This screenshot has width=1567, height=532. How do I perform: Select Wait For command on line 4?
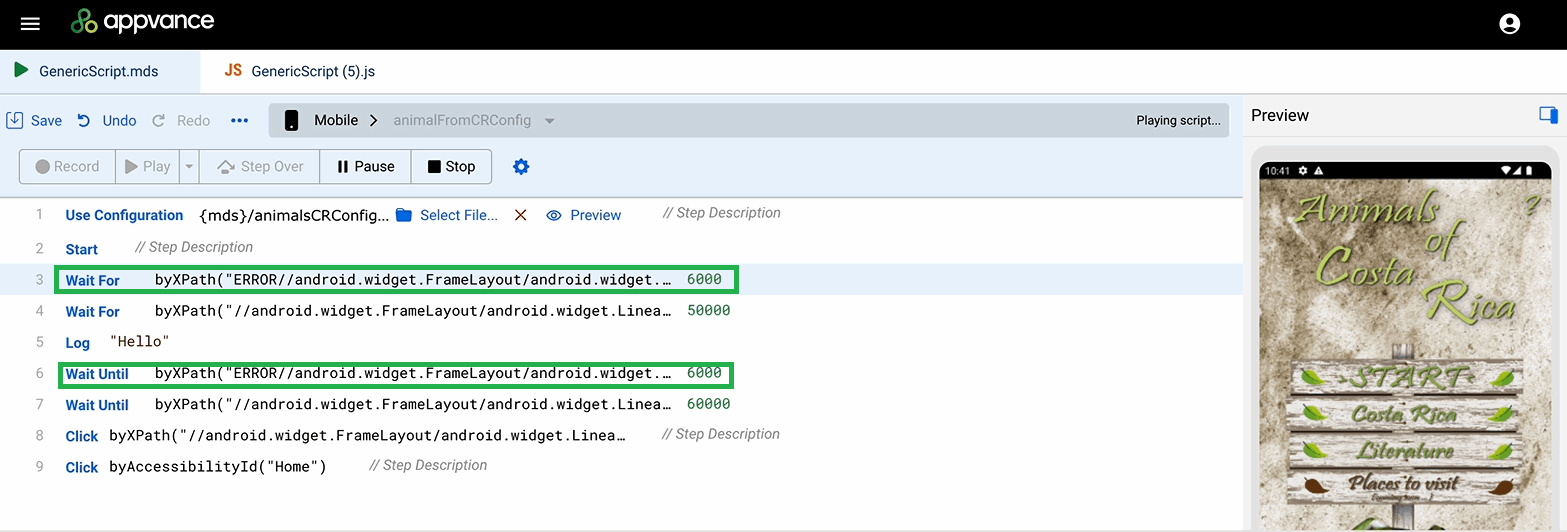tap(92, 311)
